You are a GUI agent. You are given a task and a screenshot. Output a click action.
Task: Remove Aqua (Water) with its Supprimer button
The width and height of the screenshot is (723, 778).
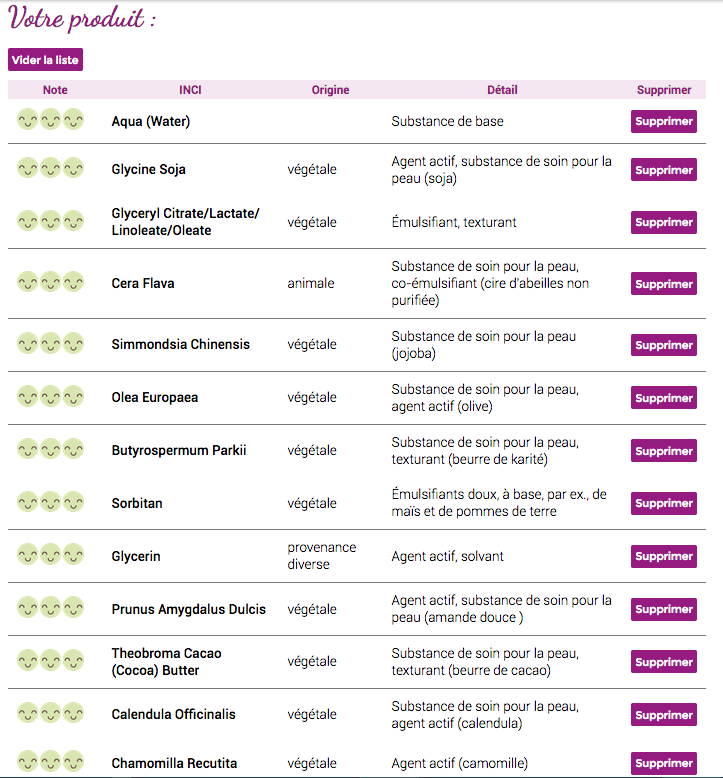click(x=663, y=122)
